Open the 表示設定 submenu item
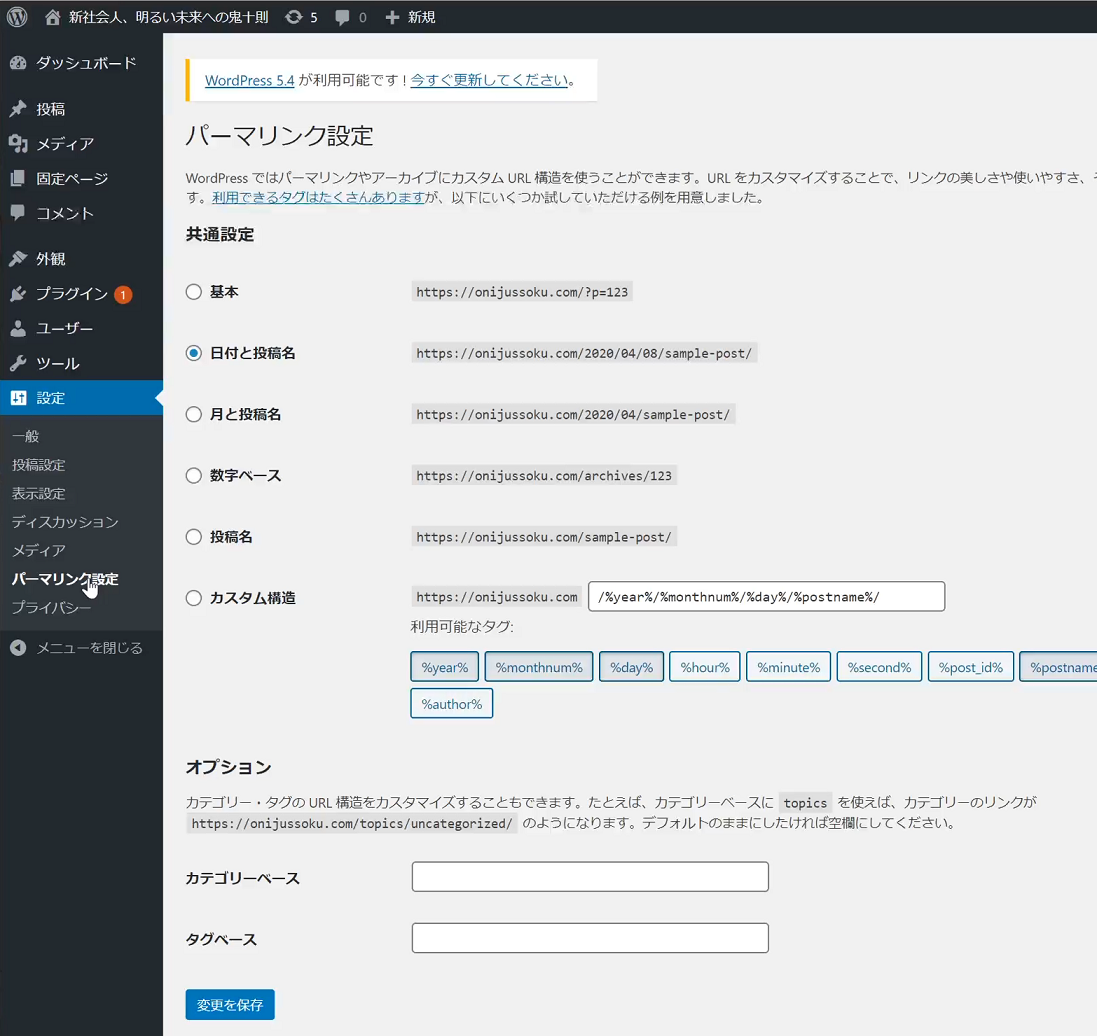This screenshot has height=1036, width=1097. tap(38, 494)
